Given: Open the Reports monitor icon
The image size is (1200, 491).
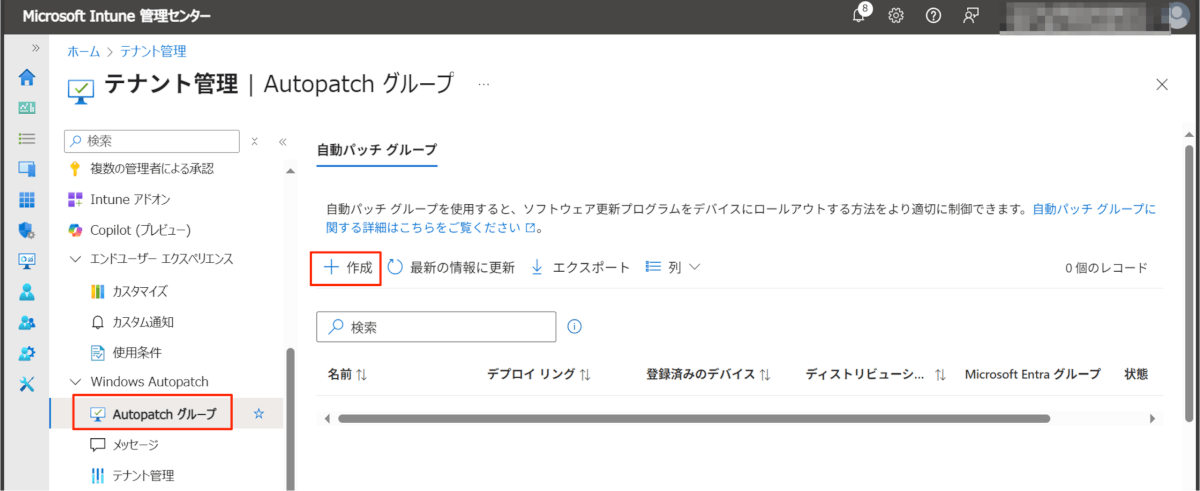Looking at the screenshot, I should (x=27, y=261).
